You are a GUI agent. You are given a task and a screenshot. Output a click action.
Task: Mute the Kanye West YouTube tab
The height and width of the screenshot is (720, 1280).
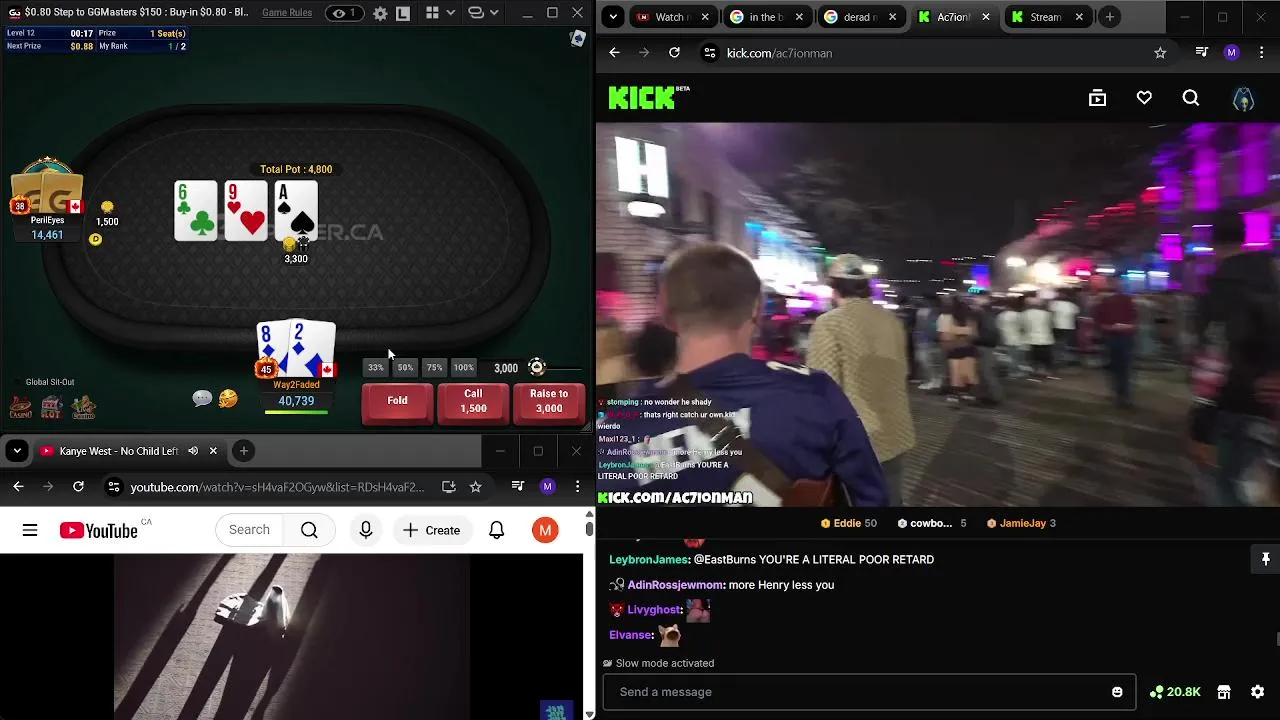(x=193, y=451)
